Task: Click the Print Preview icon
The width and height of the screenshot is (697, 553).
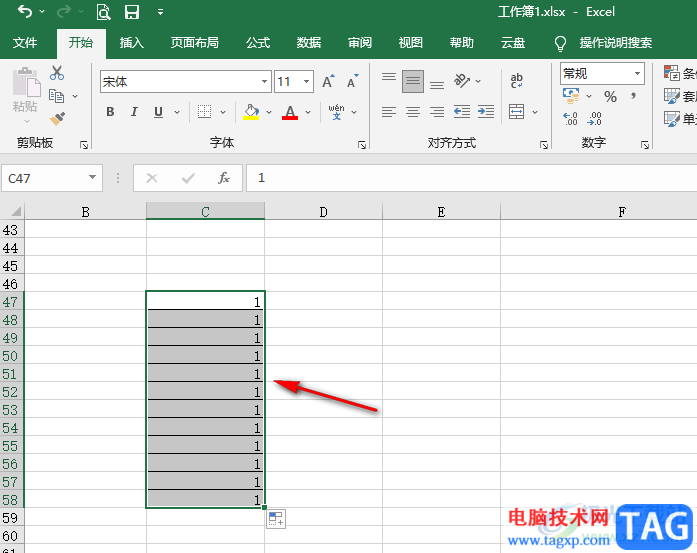Action: click(x=104, y=12)
